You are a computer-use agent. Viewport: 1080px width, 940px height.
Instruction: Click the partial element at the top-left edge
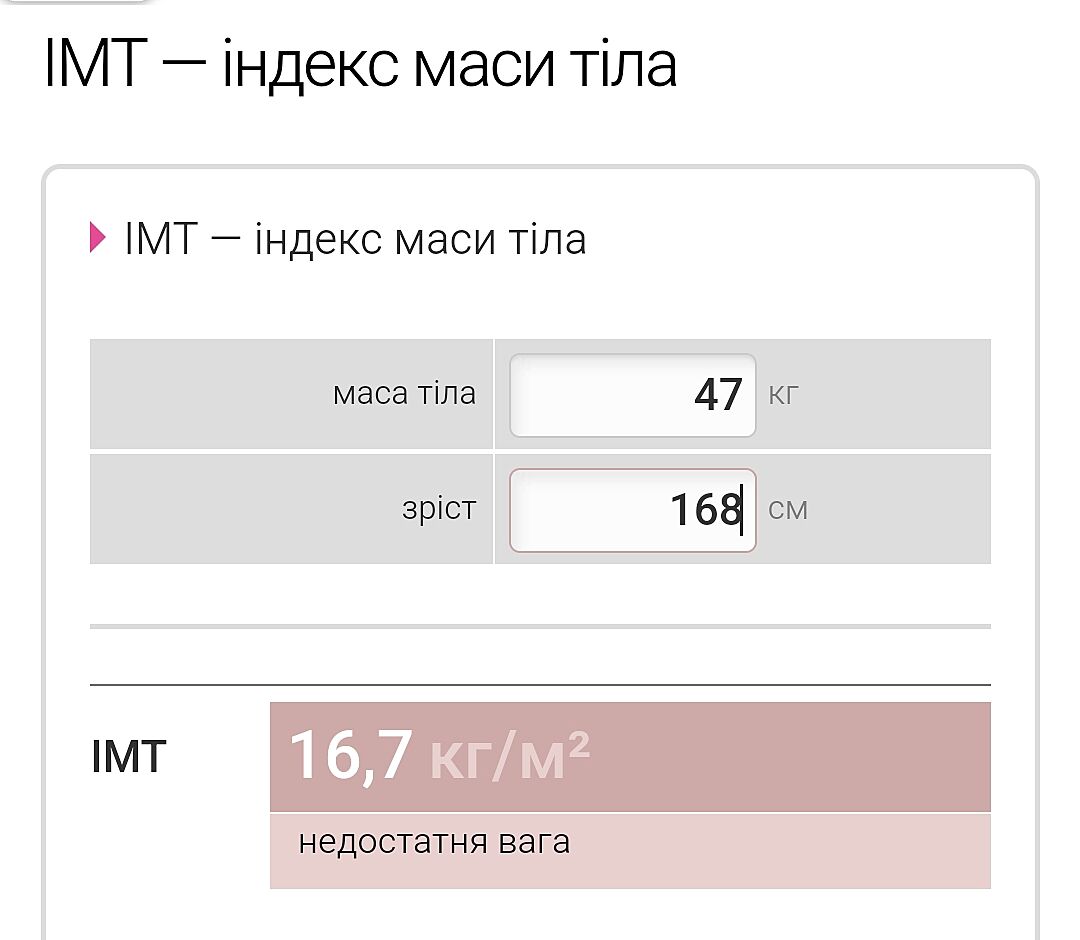pyautogui.click(x=75, y=3)
